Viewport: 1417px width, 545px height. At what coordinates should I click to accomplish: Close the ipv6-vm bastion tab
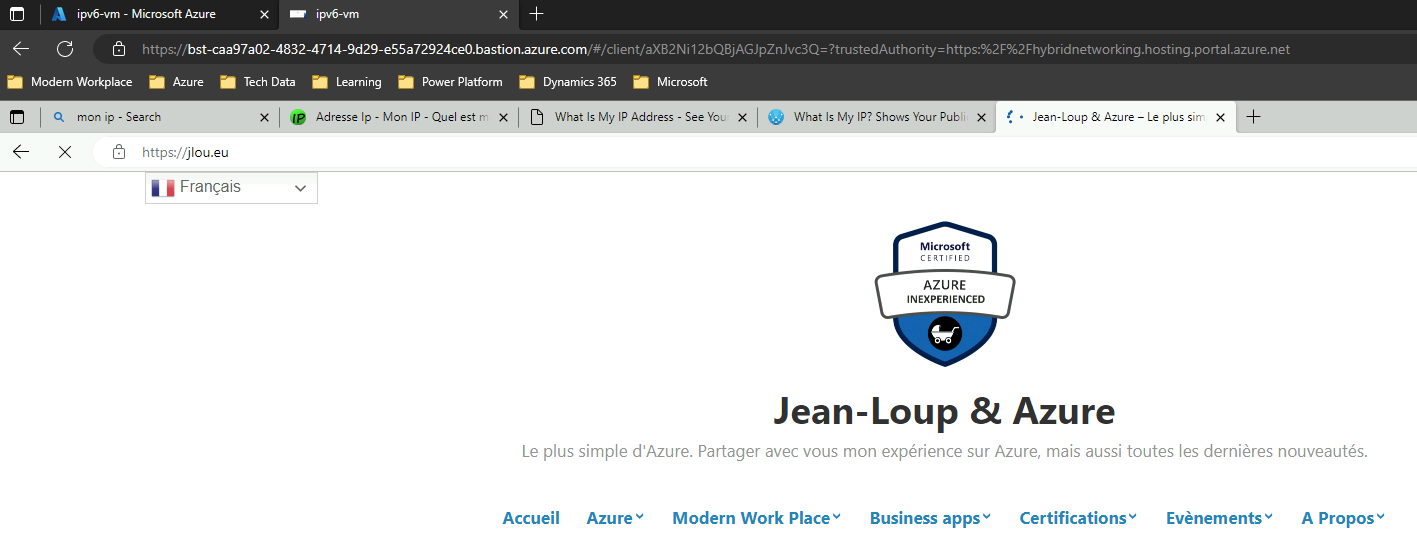point(503,14)
